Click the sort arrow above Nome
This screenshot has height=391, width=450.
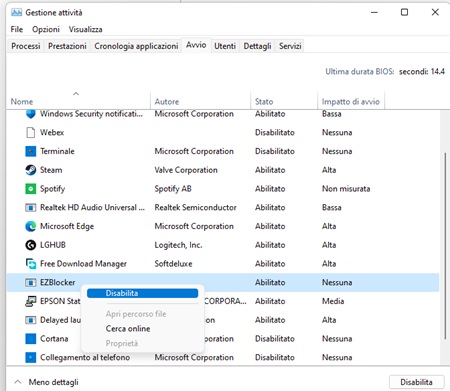coord(76,94)
